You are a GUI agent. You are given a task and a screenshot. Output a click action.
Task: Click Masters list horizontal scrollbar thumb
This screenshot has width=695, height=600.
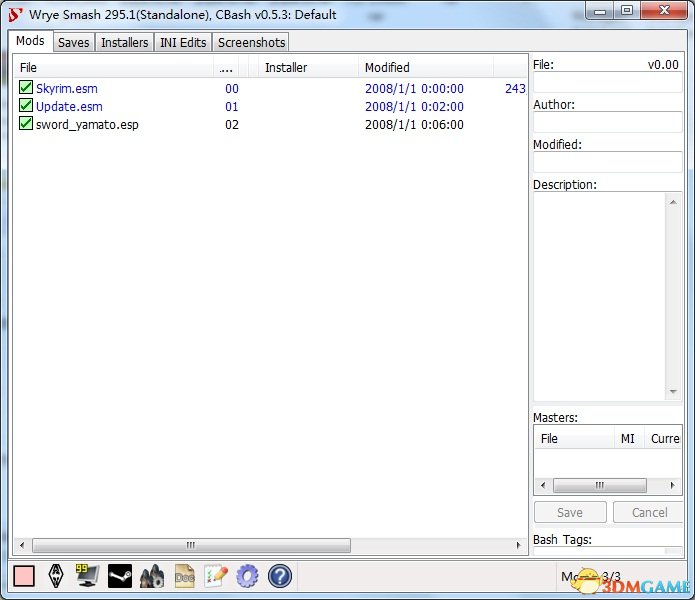(x=600, y=485)
